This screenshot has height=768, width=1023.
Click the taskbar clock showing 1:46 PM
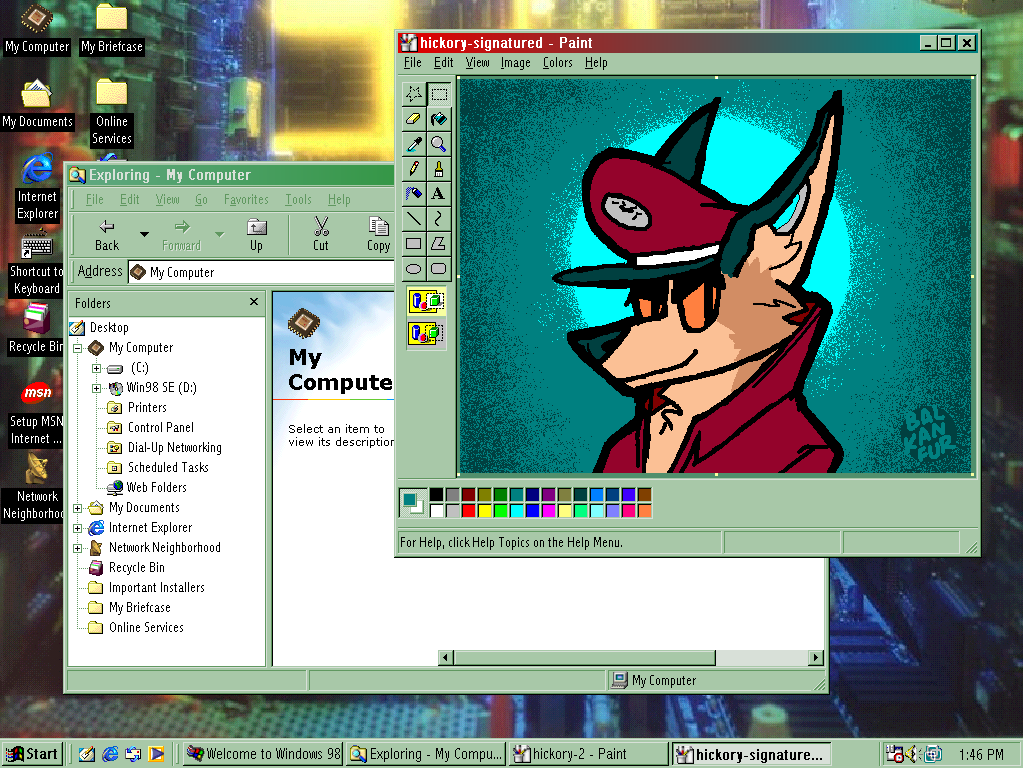coord(981,755)
